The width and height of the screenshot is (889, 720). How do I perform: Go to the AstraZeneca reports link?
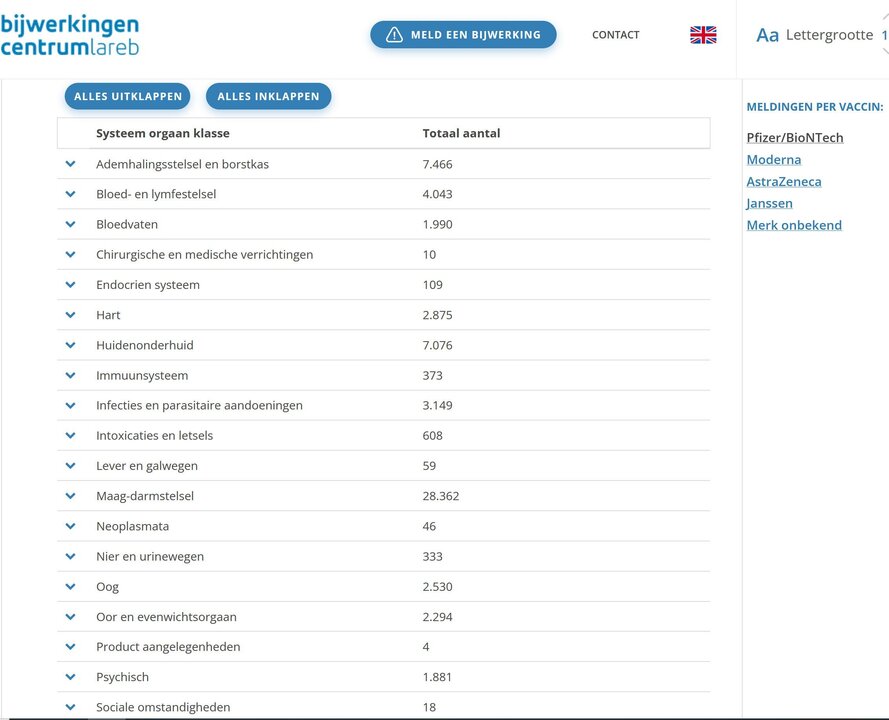pos(783,182)
